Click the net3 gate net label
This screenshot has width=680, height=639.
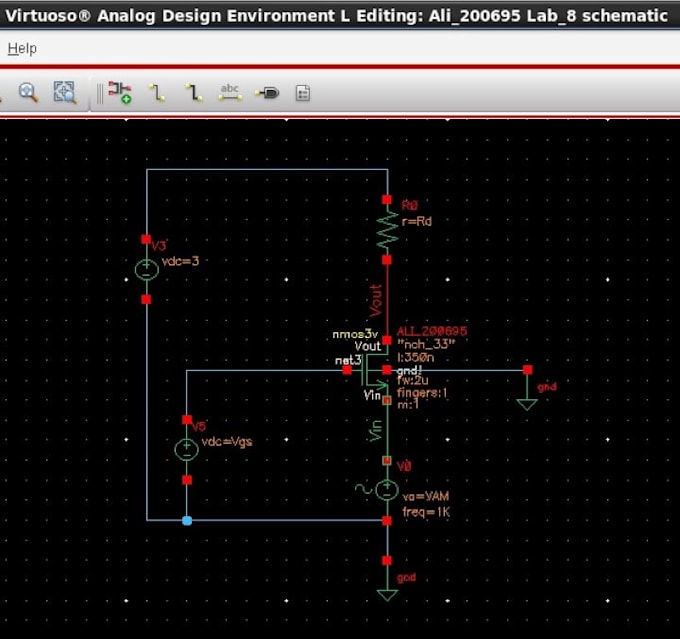pyautogui.click(x=348, y=360)
